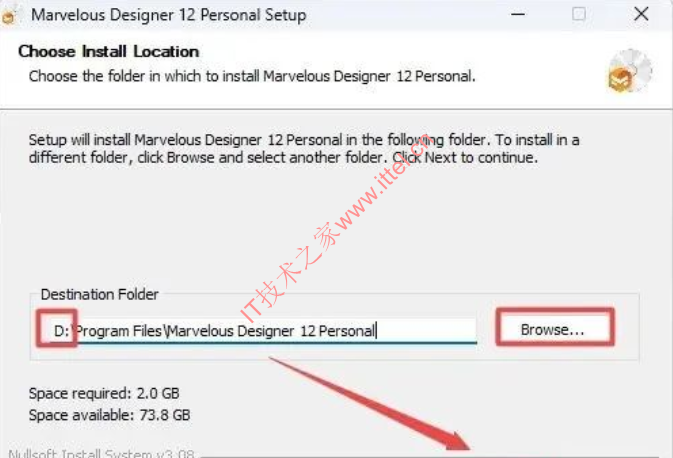
Task: Place cursor after 'Personal' in the path field
Action: (x=376, y=331)
